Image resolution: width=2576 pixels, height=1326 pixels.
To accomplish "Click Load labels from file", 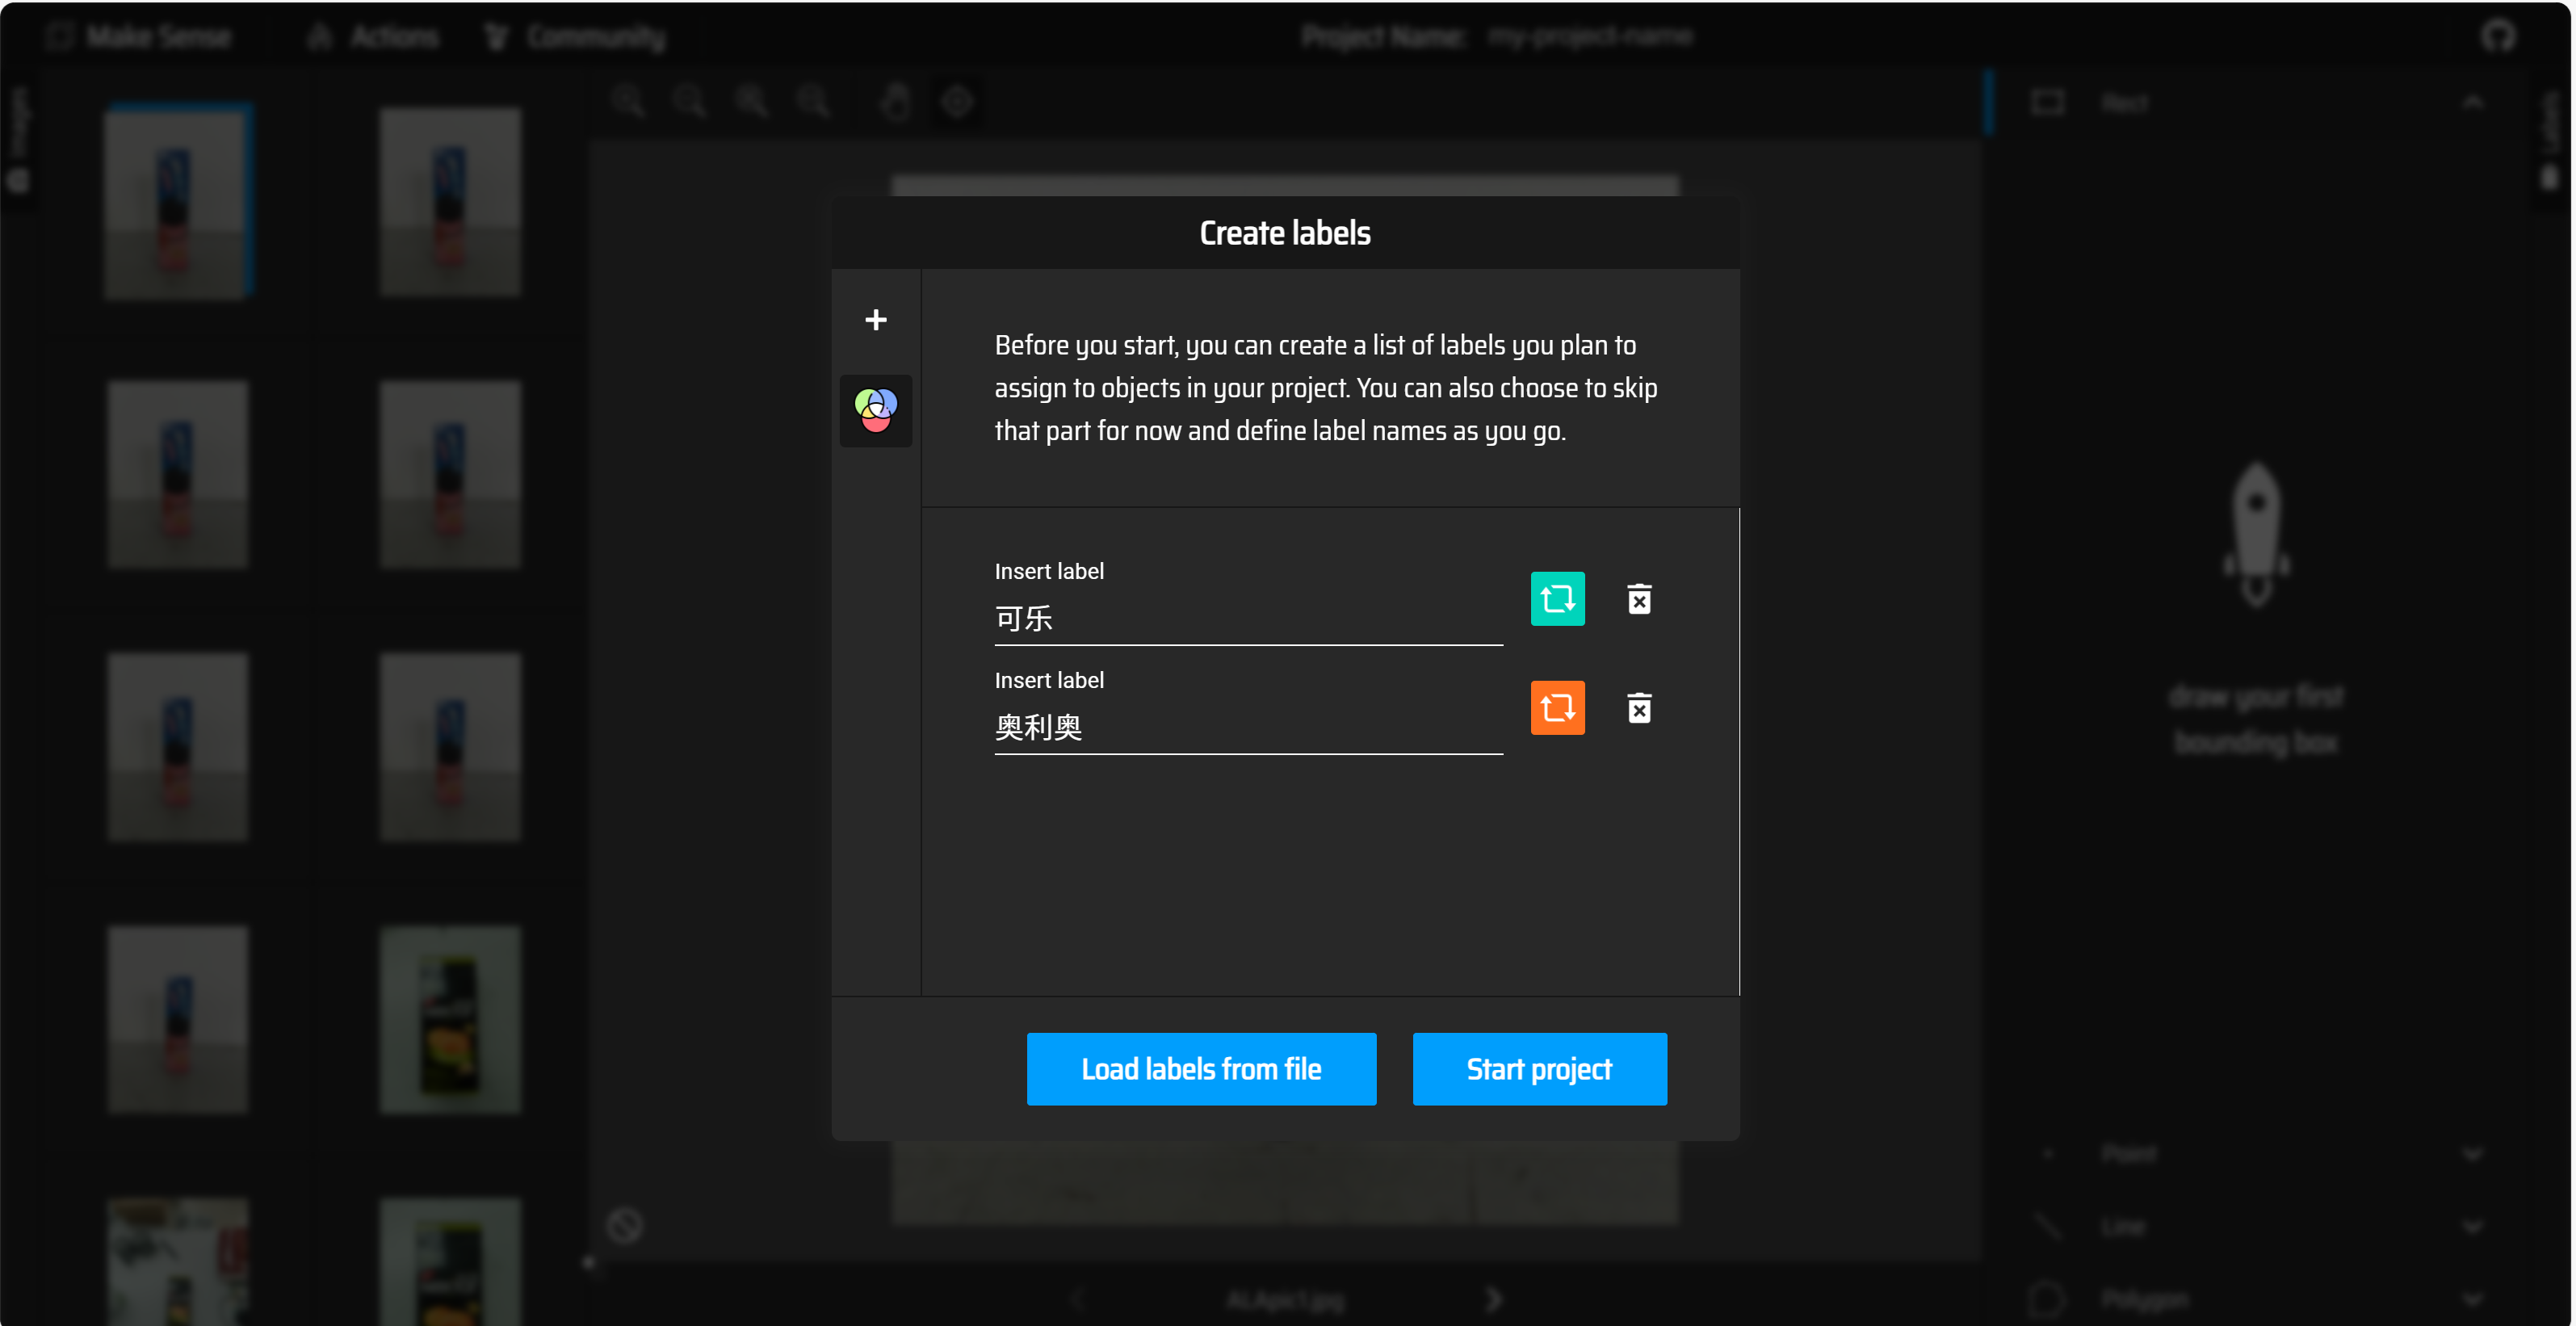I will click(1201, 1069).
